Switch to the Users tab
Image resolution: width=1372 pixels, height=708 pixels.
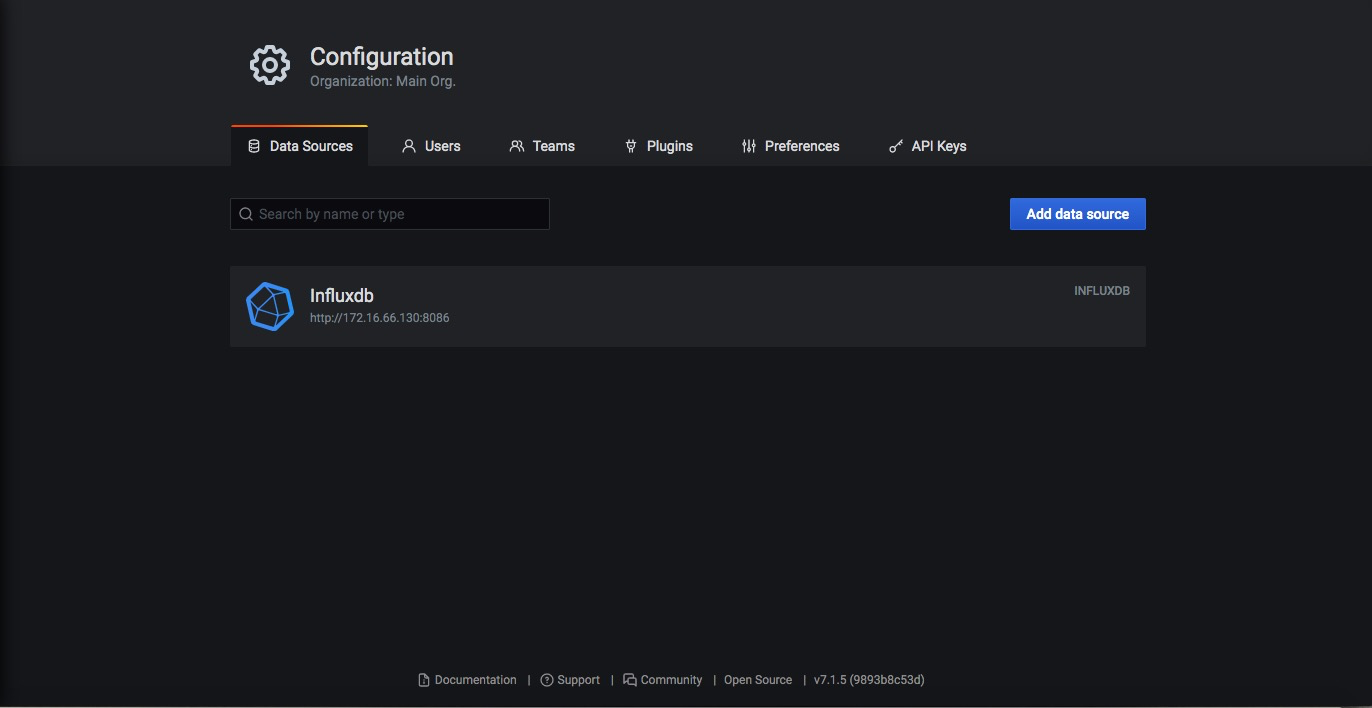[431, 146]
